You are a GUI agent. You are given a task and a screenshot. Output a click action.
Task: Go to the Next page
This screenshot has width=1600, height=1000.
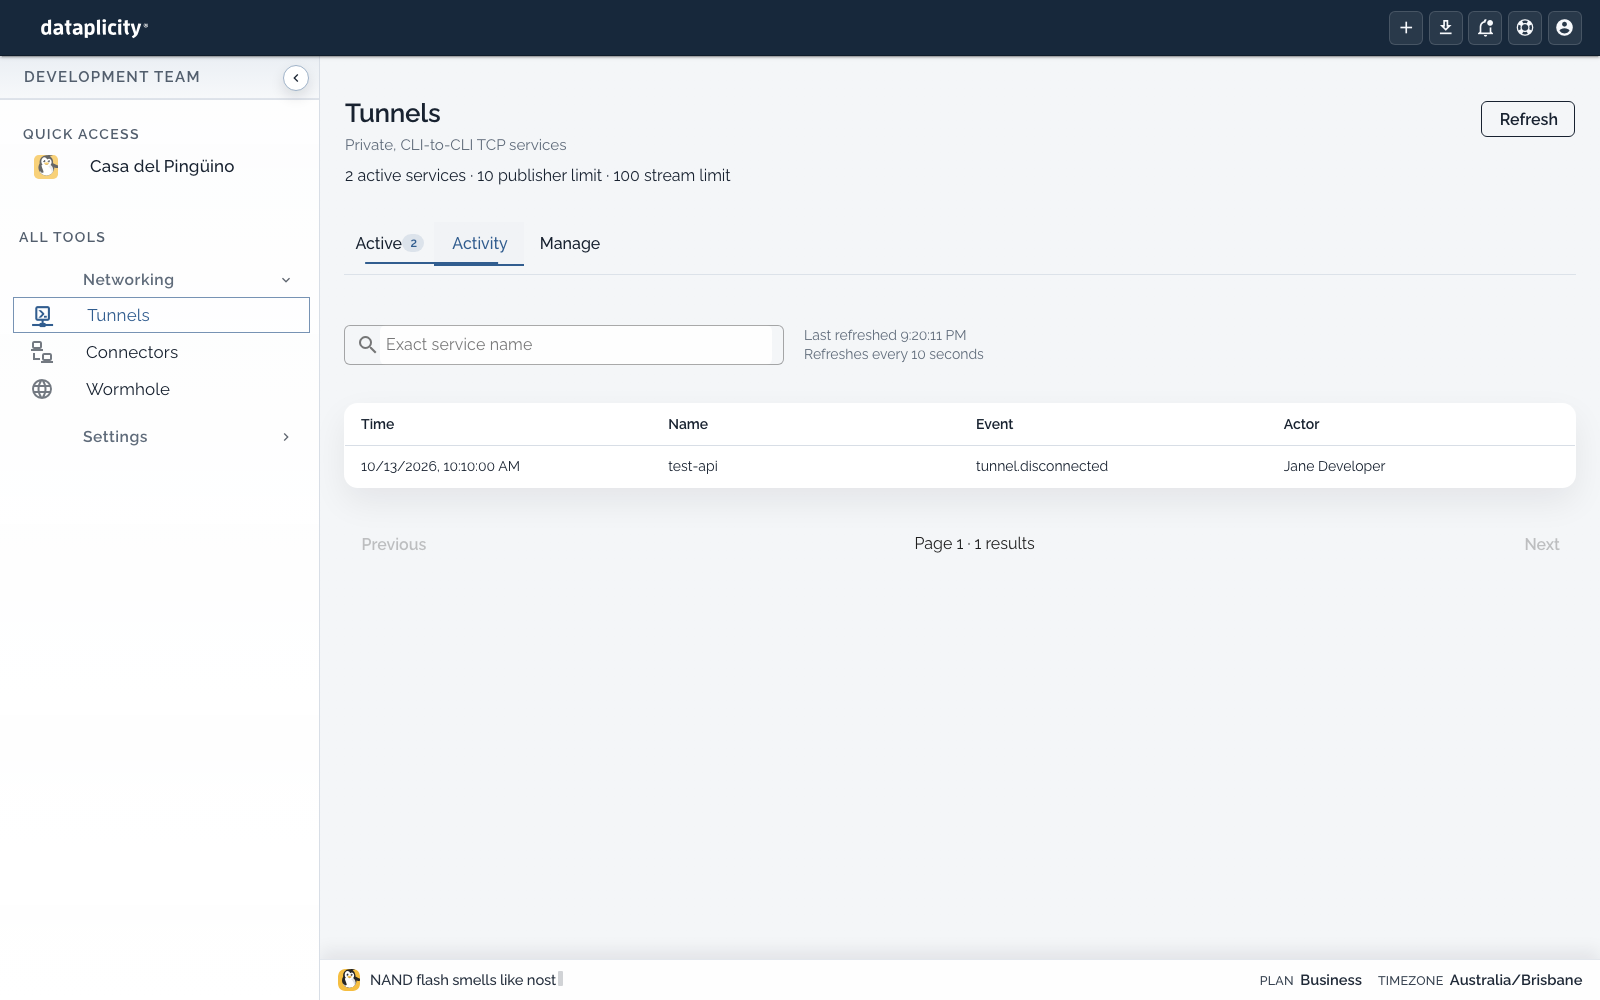pos(1542,545)
